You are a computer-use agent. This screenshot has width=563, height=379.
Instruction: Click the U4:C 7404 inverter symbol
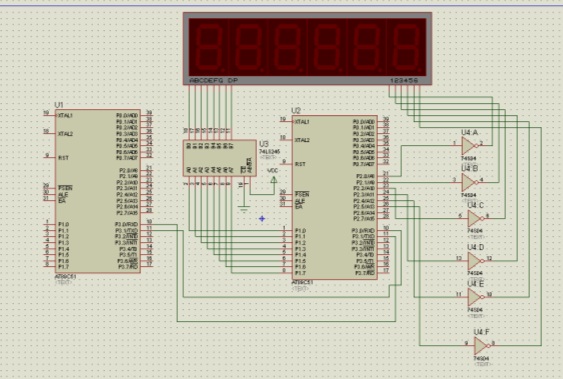[x=475, y=218]
